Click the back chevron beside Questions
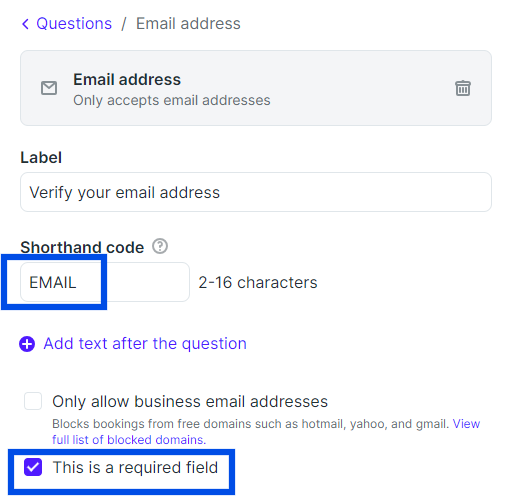The height and width of the screenshot is (496, 505). pos(25,24)
